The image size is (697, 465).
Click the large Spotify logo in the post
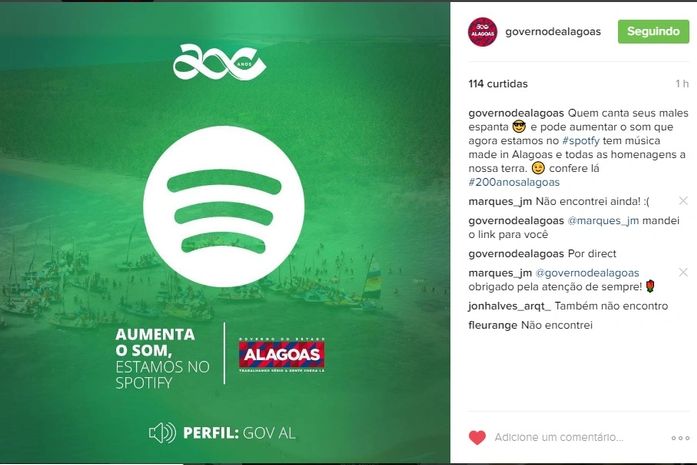[x=224, y=206]
